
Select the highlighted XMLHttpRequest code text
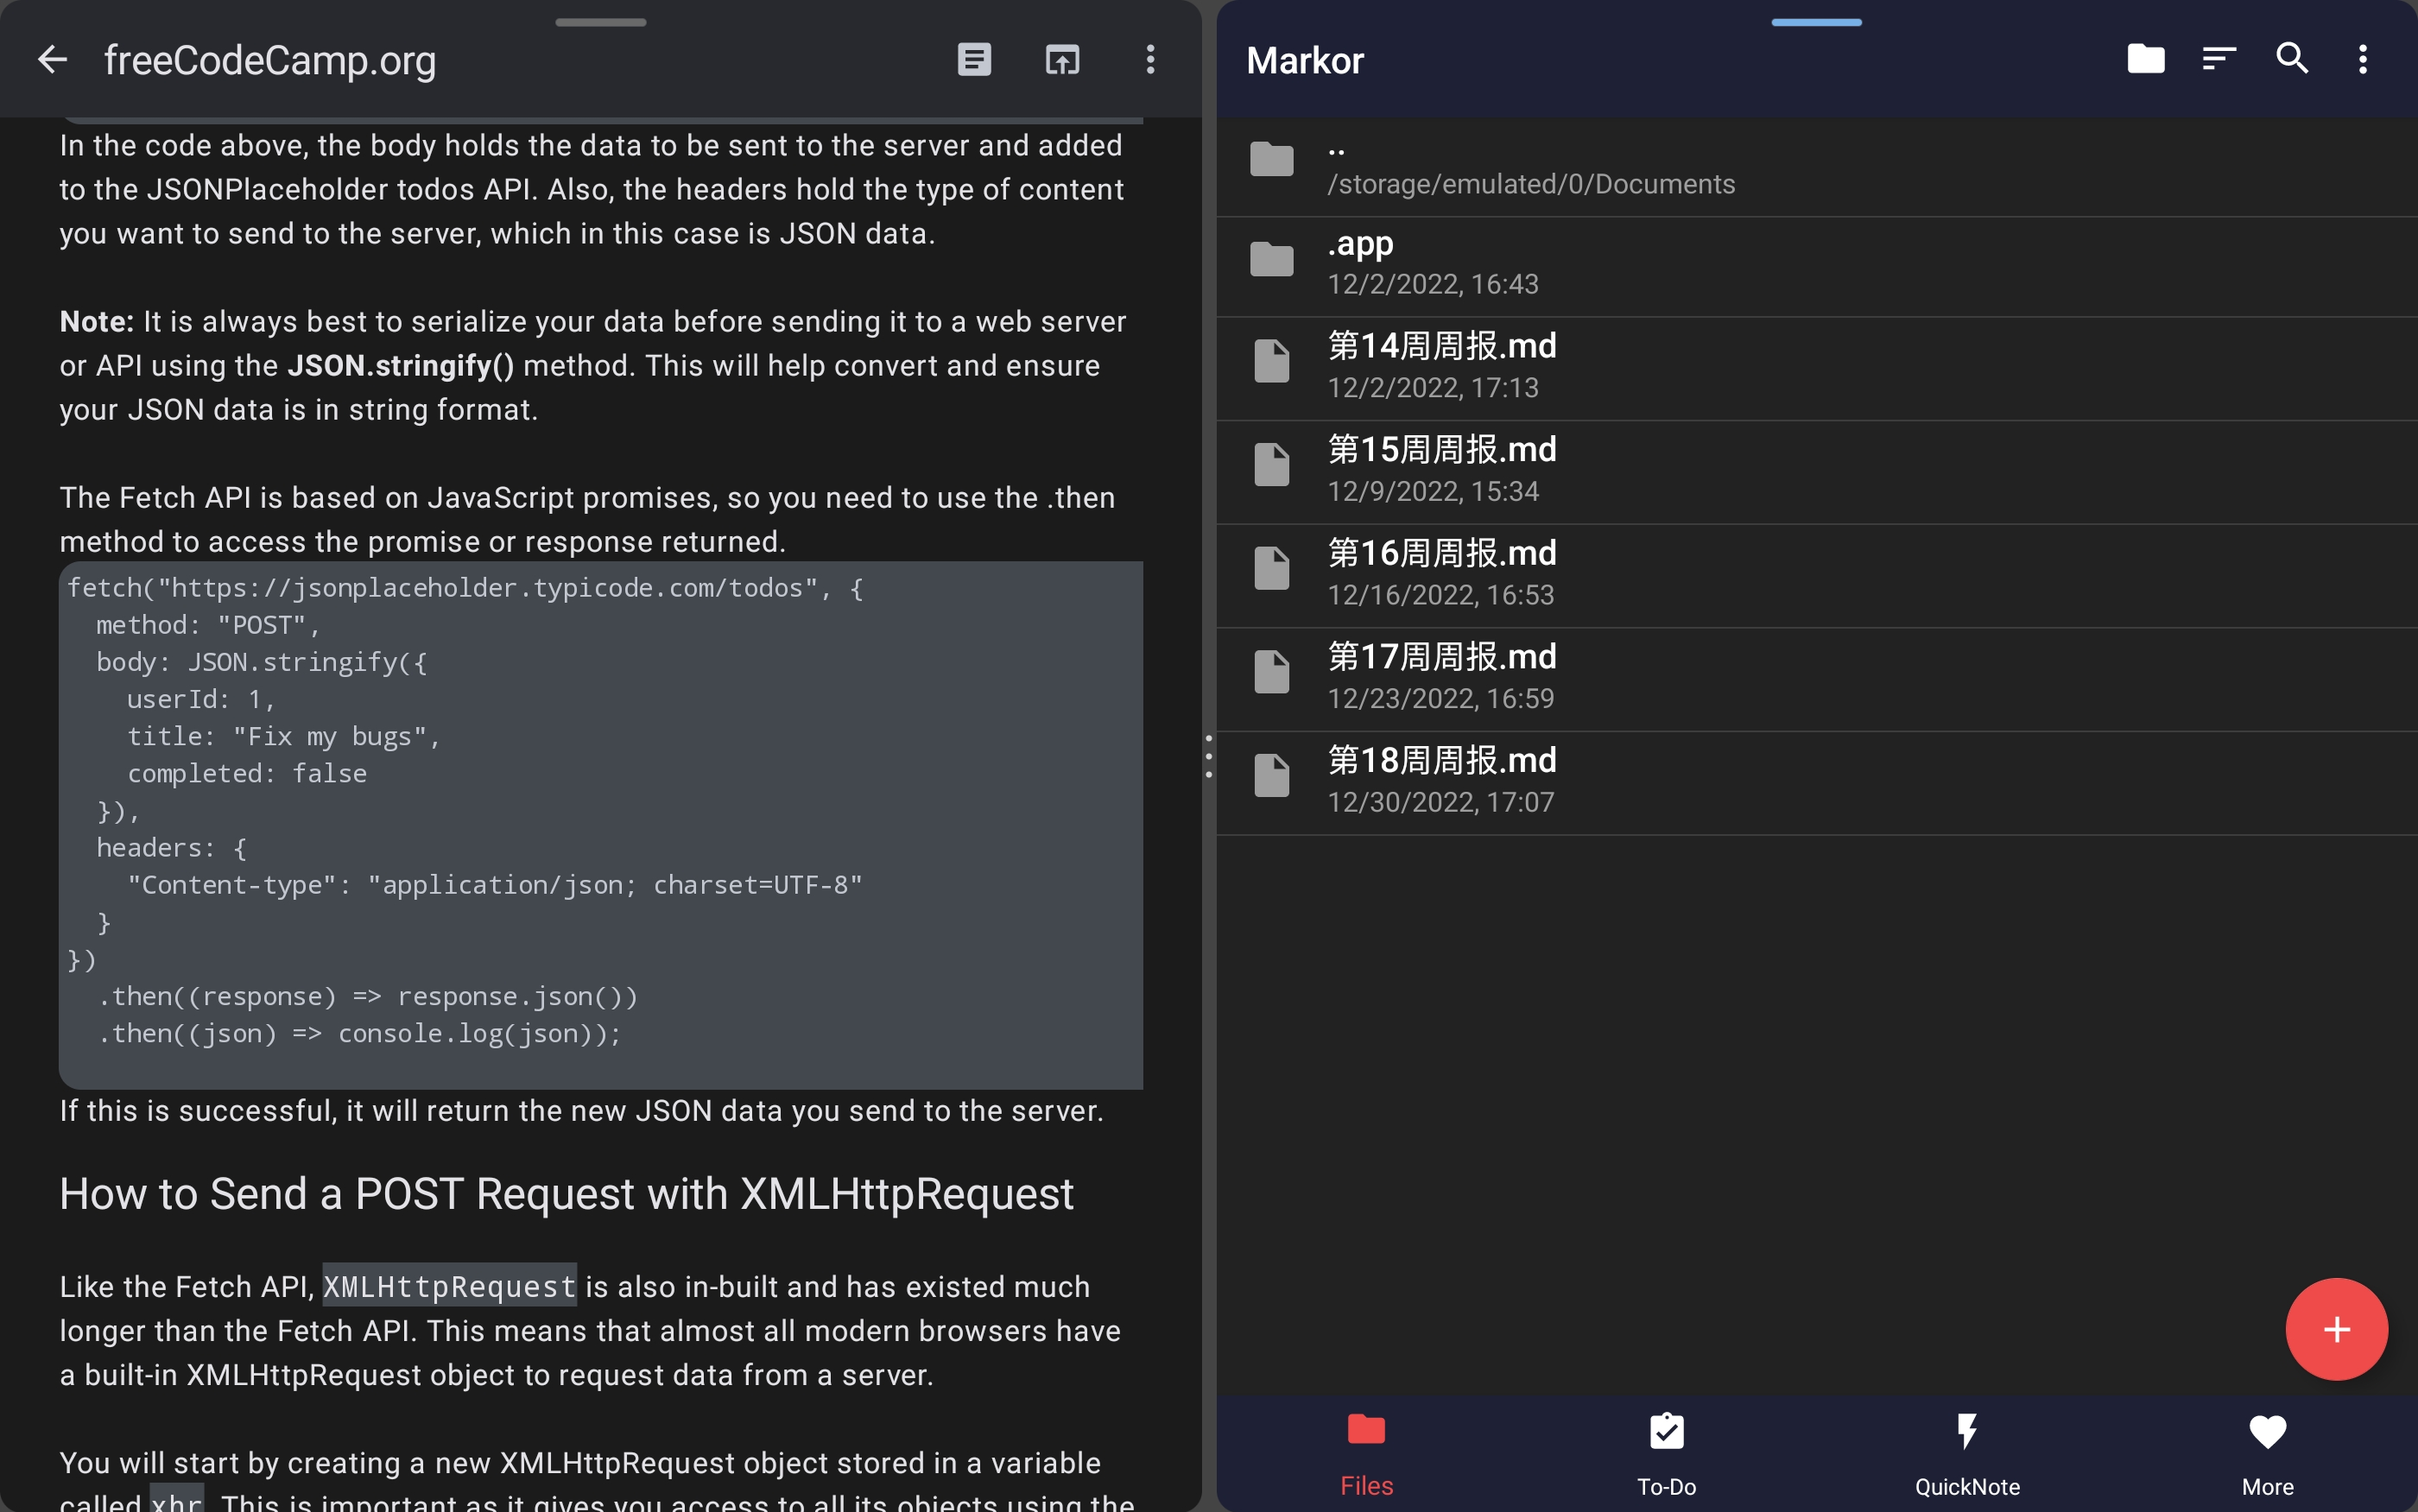[449, 1287]
